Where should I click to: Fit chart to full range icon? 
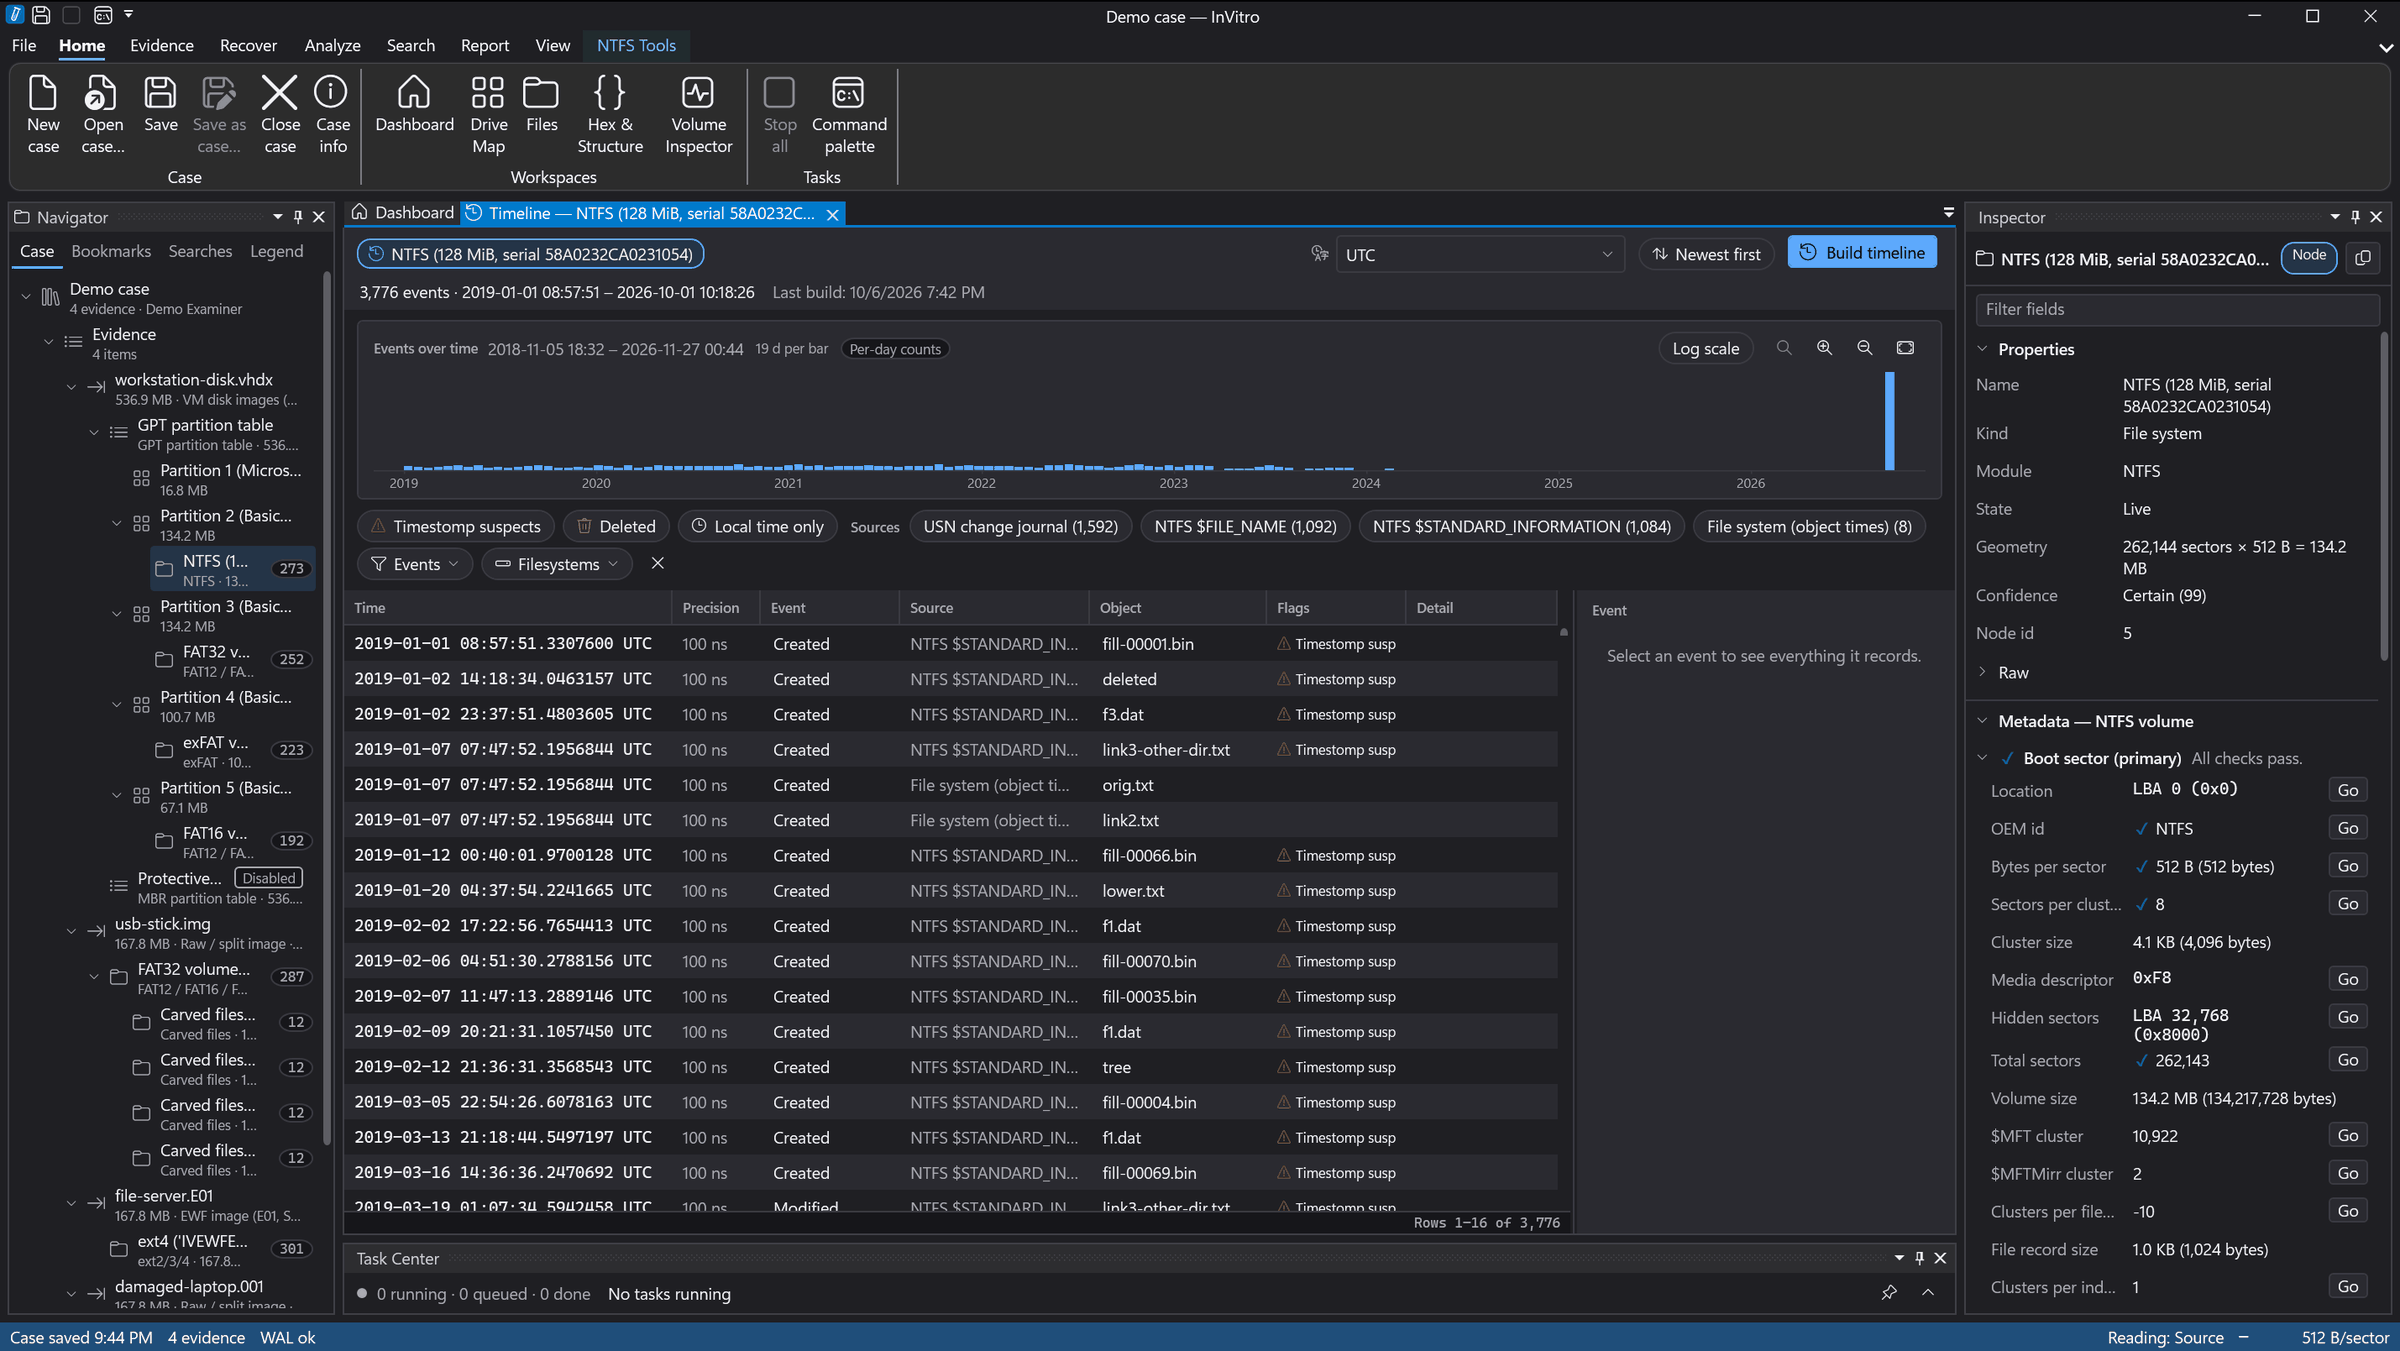tap(1905, 348)
